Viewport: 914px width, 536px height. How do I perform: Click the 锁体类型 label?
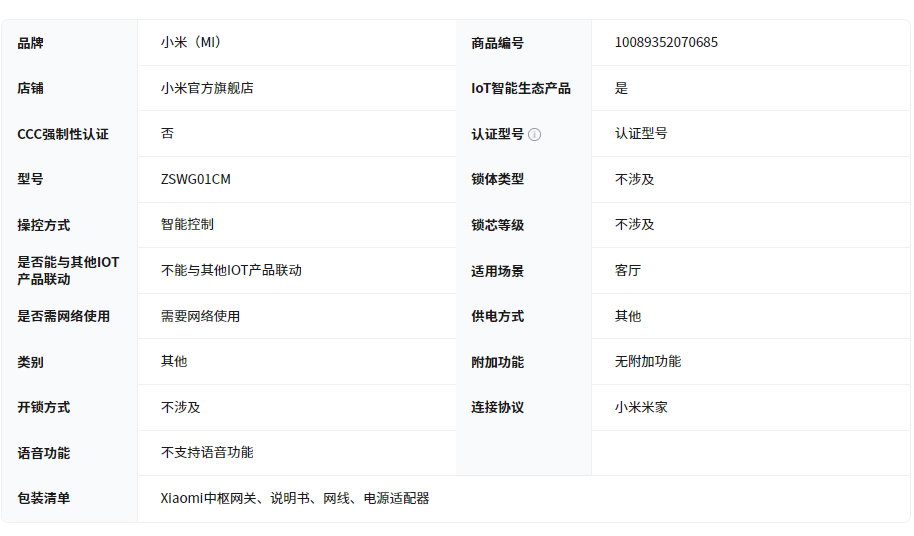pyautogui.click(x=498, y=179)
